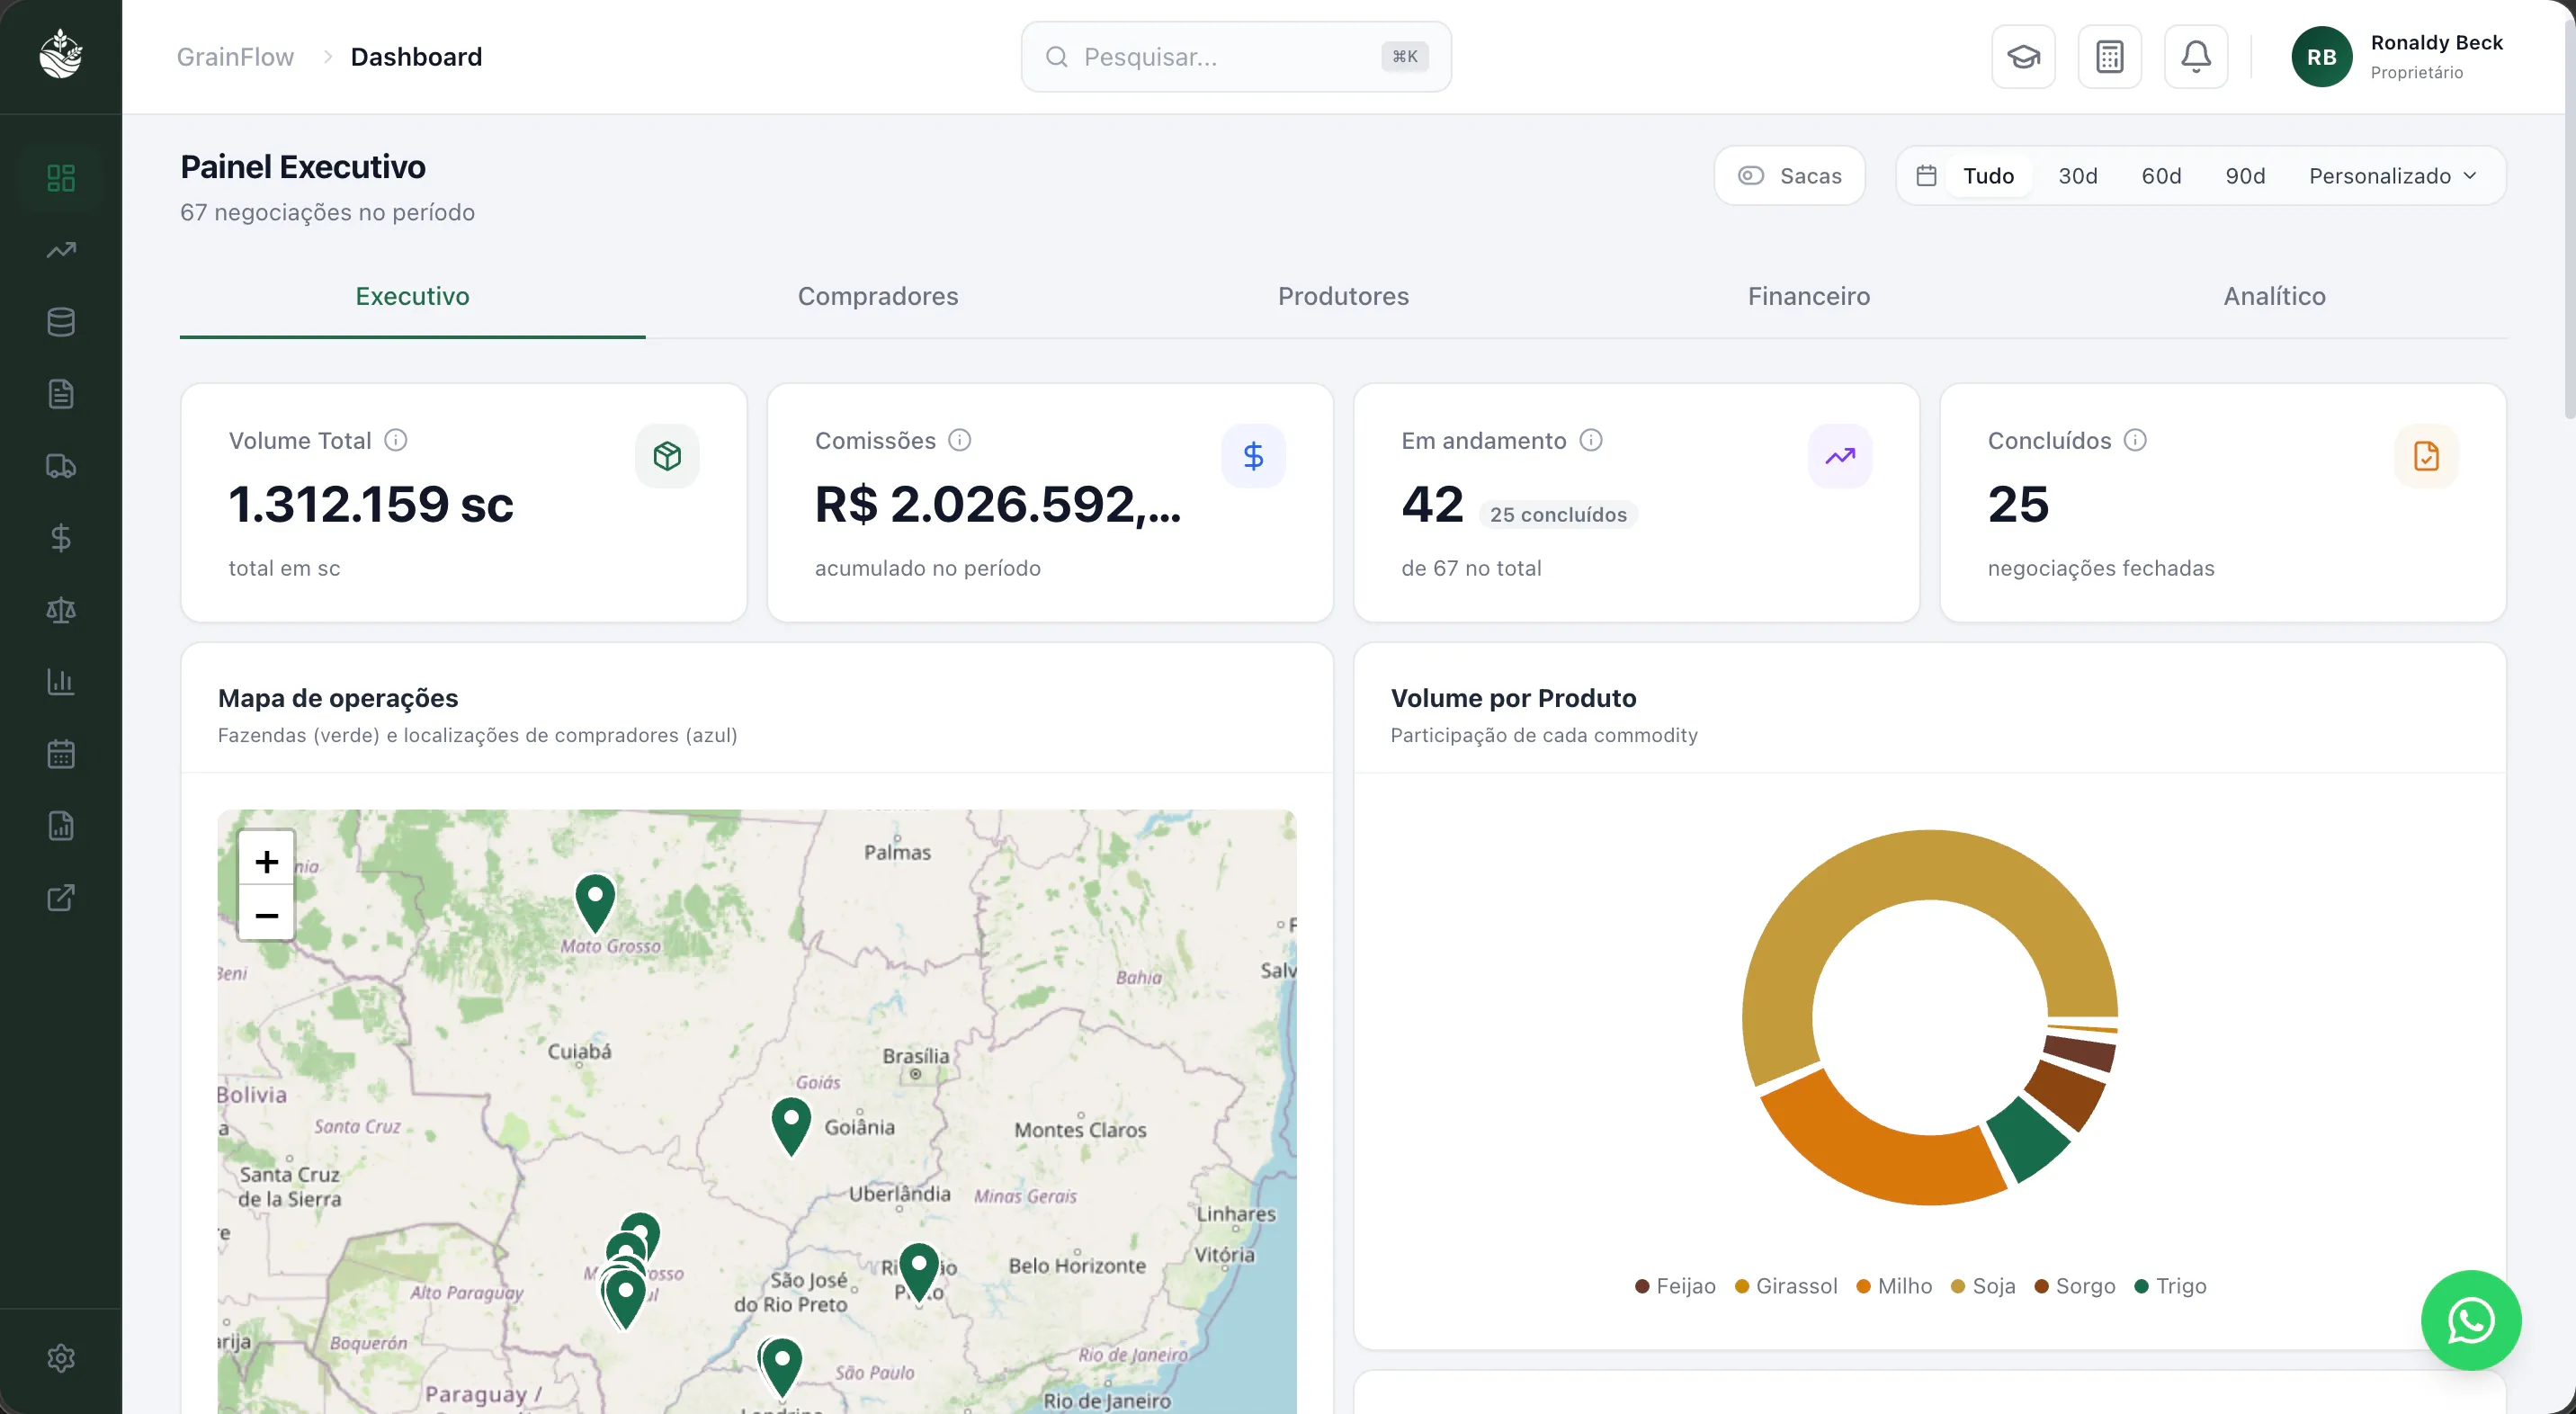2576x1414 pixels.
Task: Select the 90d period filter
Action: 2245,176
